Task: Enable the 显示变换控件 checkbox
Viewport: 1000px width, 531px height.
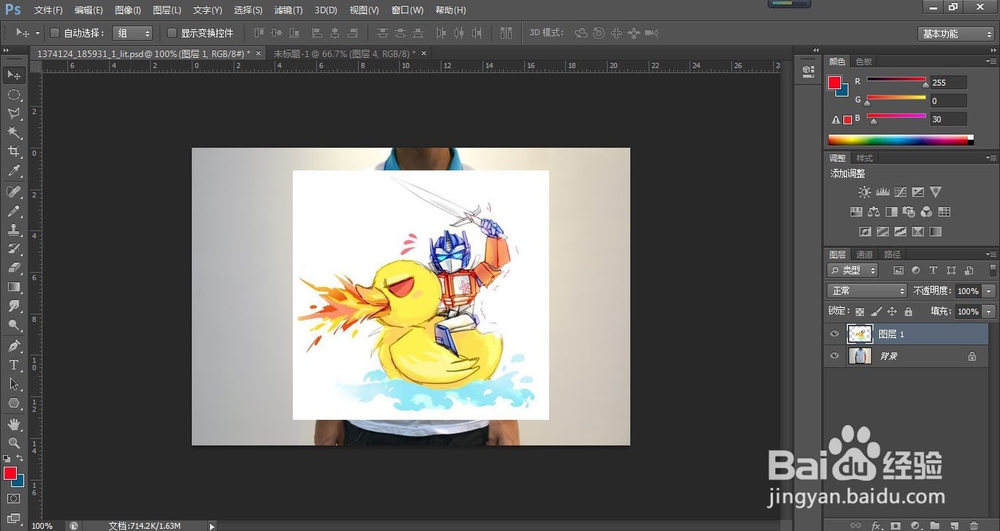Action: tap(172, 33)
